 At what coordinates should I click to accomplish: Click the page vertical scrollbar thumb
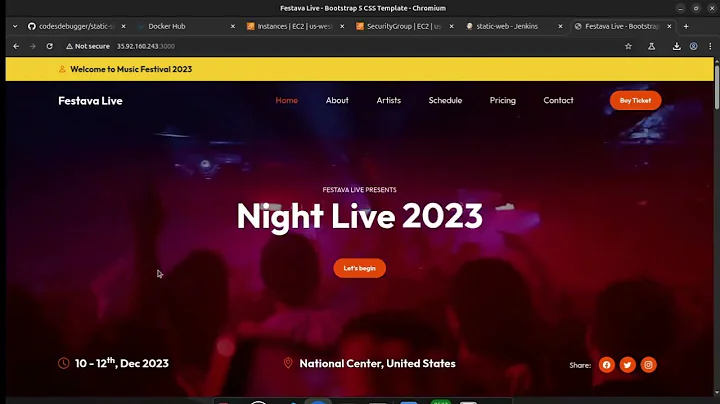[717, 86]
